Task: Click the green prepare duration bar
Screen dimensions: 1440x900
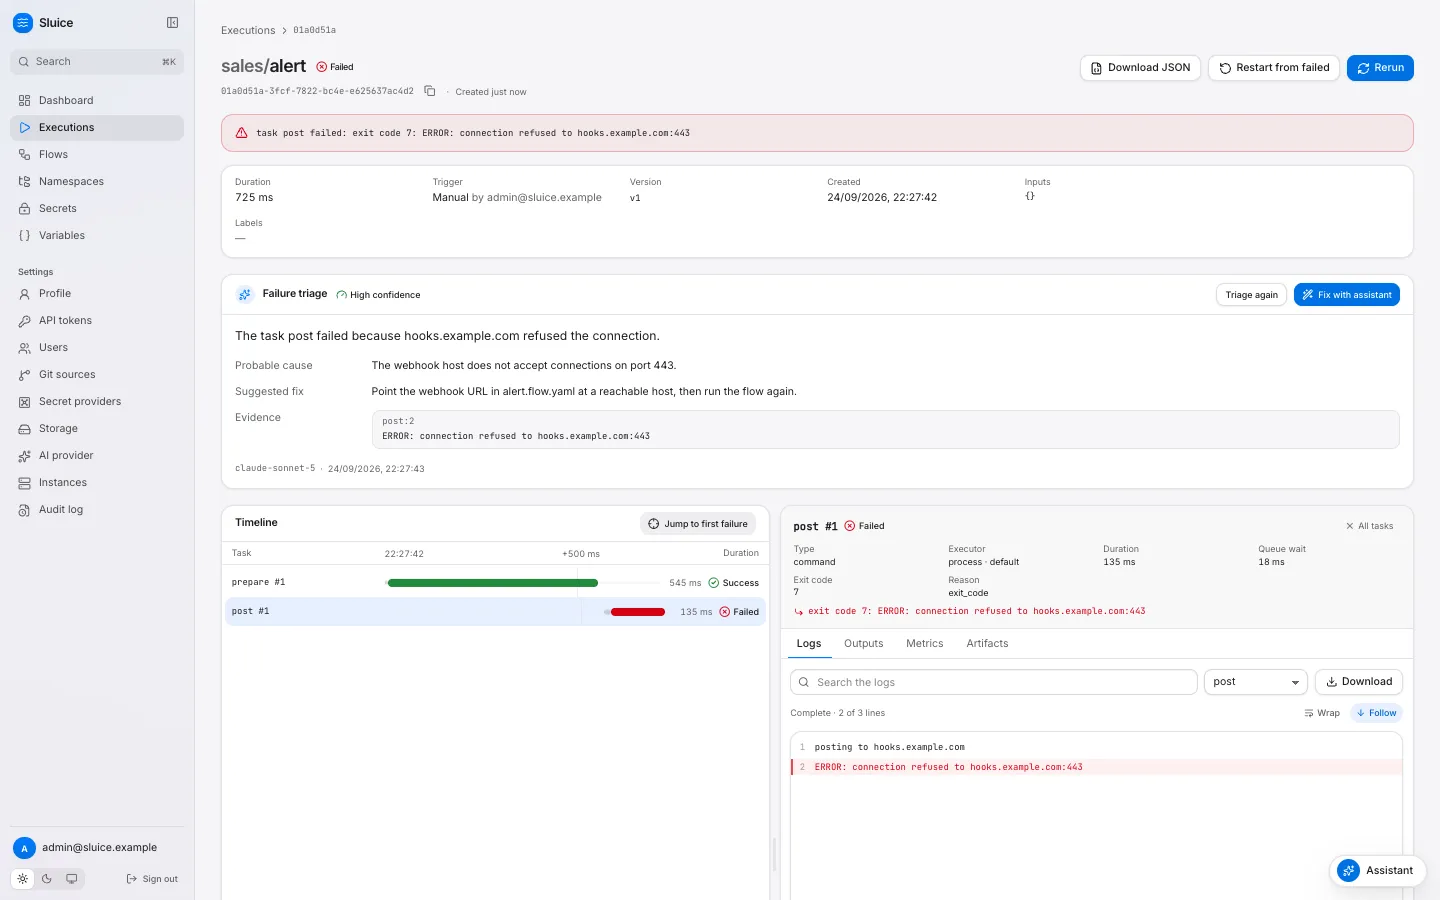Action: tap(493, 582)
